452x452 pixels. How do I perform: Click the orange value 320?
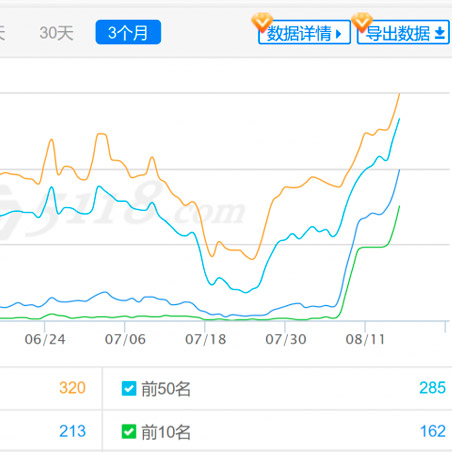tap(72, 388)
